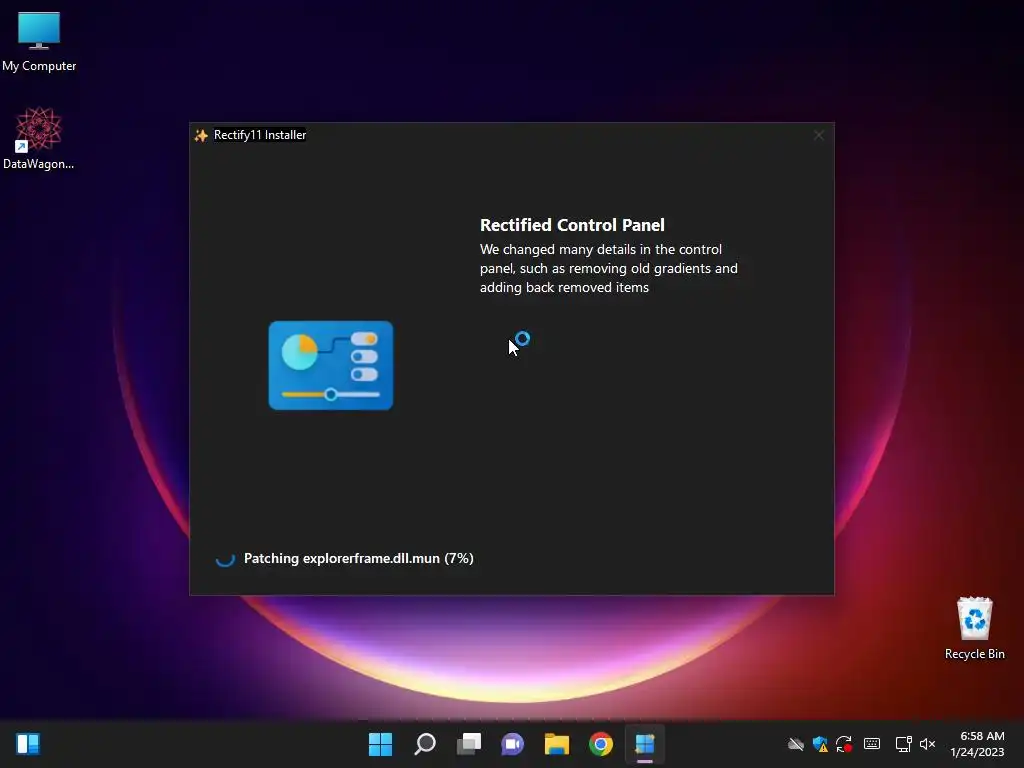Open the touch keyboard tray icon
This screenshot has width=1024, height=768.
(x=872, y=744)
